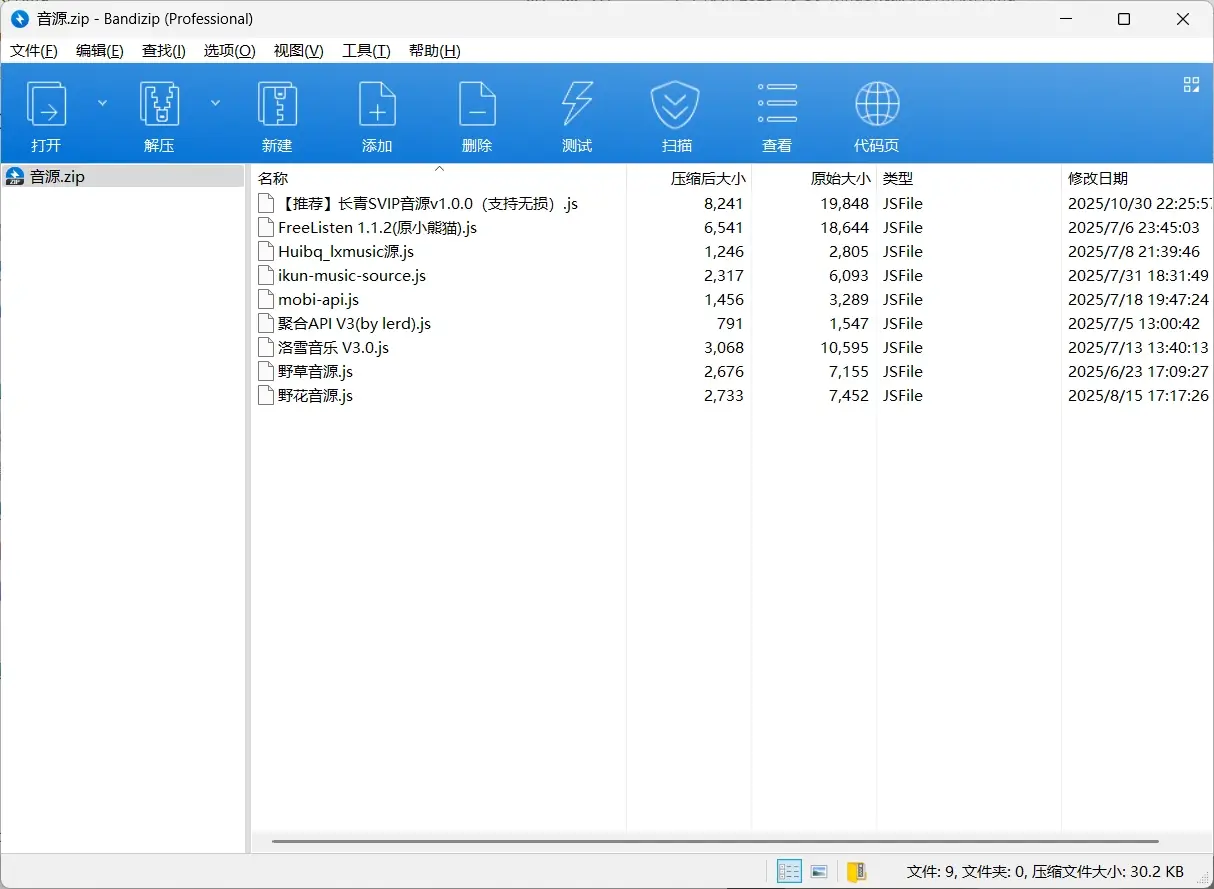This screenshot has height=889, width=1214.
Task: Switch to details view in status bar
Action: 789,871
